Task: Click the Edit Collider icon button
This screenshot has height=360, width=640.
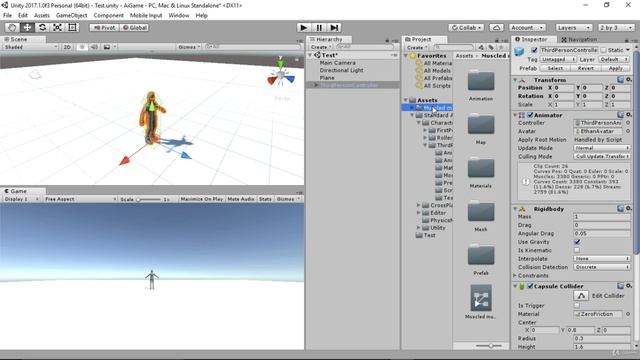Action: 581,296
